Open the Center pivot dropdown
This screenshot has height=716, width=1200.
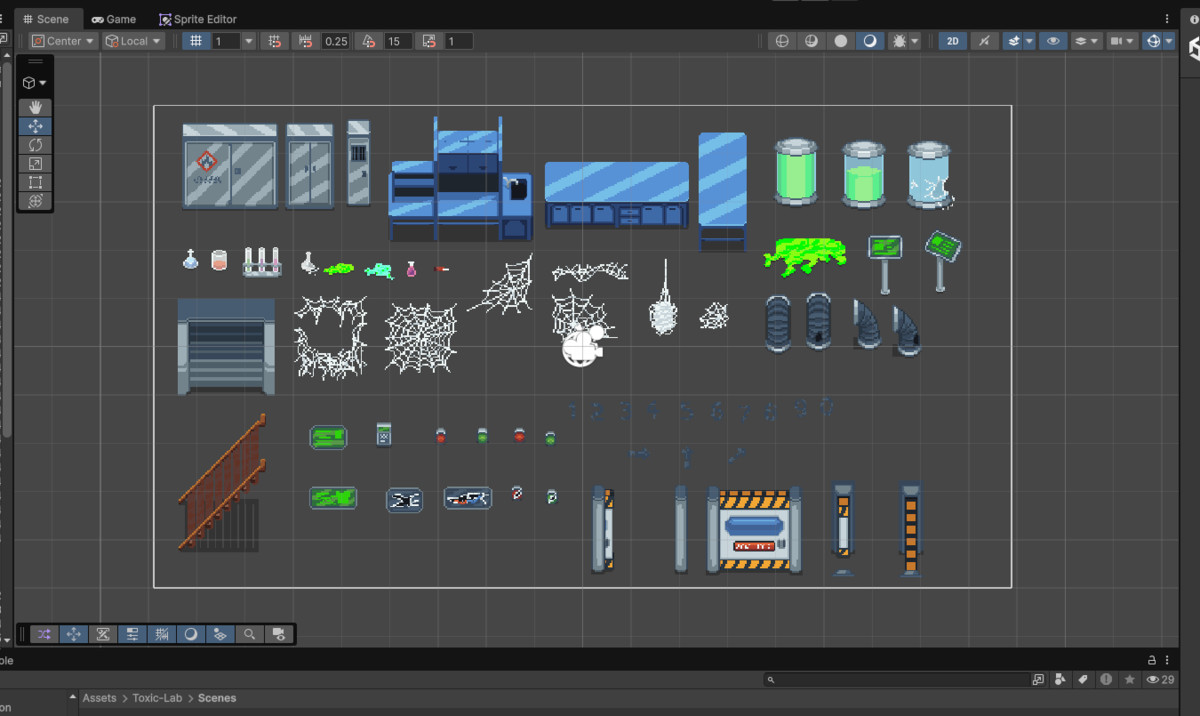click(63, 41)
